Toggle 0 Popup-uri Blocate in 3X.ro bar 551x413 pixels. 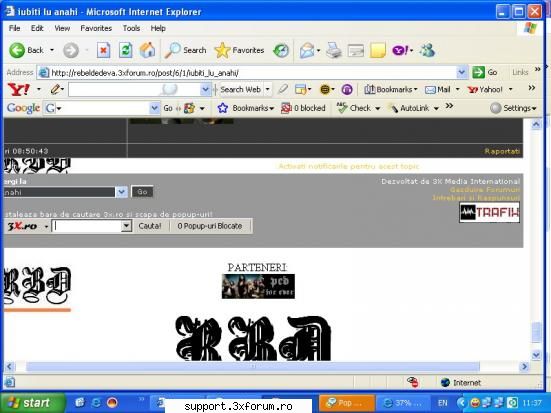210,226
